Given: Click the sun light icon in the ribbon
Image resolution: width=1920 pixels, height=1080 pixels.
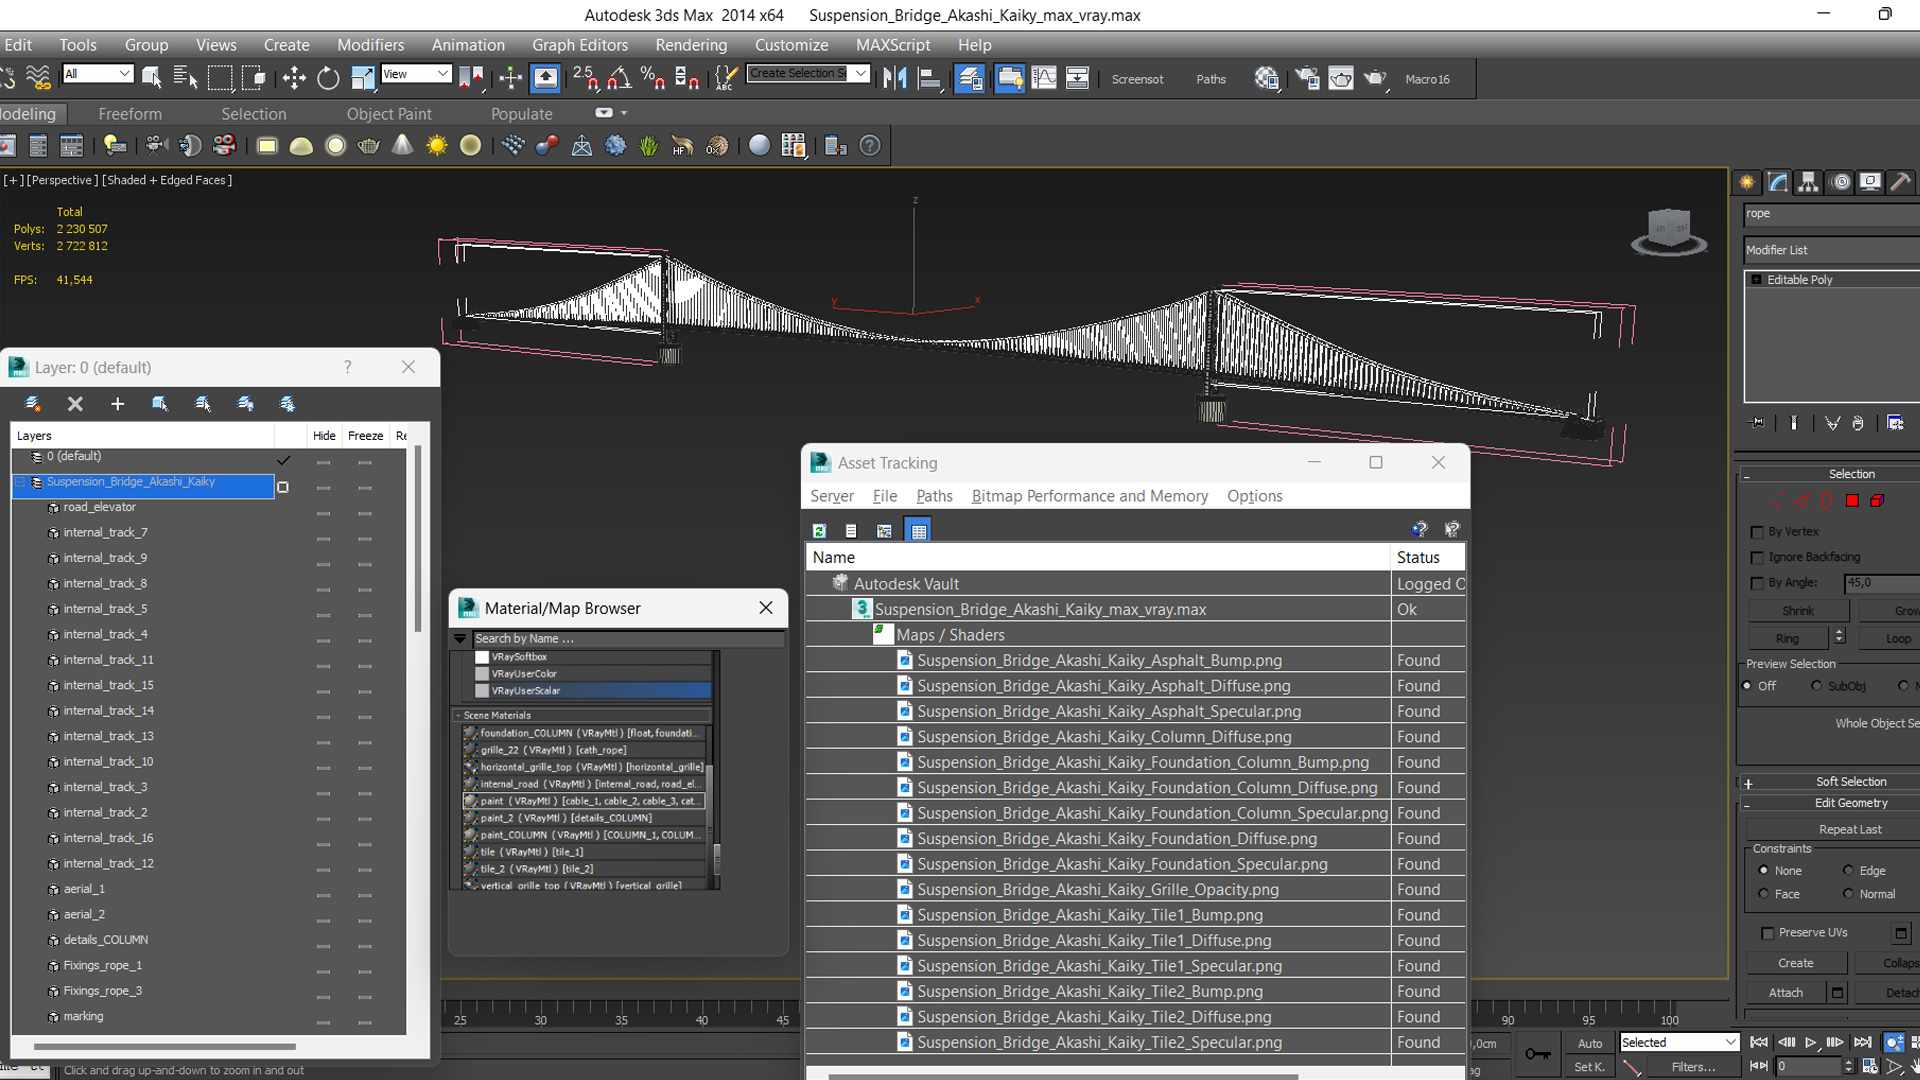Looking at the screenshot, I should pyautogui.click(x=437, y=146).
